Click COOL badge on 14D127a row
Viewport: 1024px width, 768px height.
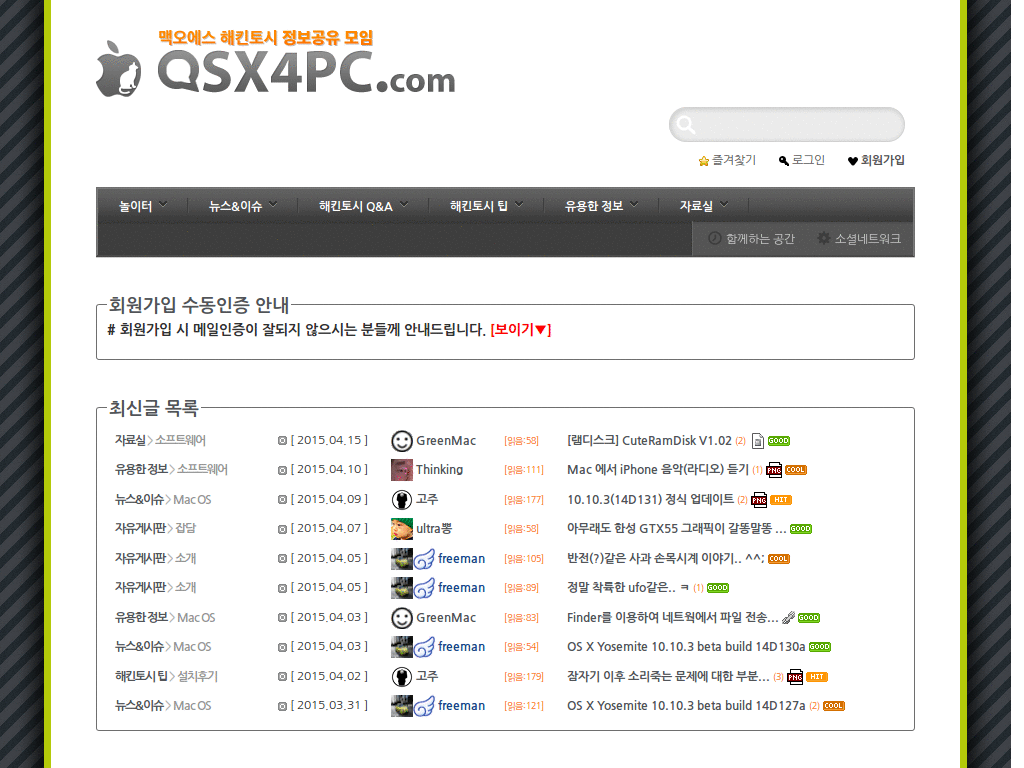point(833,706)
